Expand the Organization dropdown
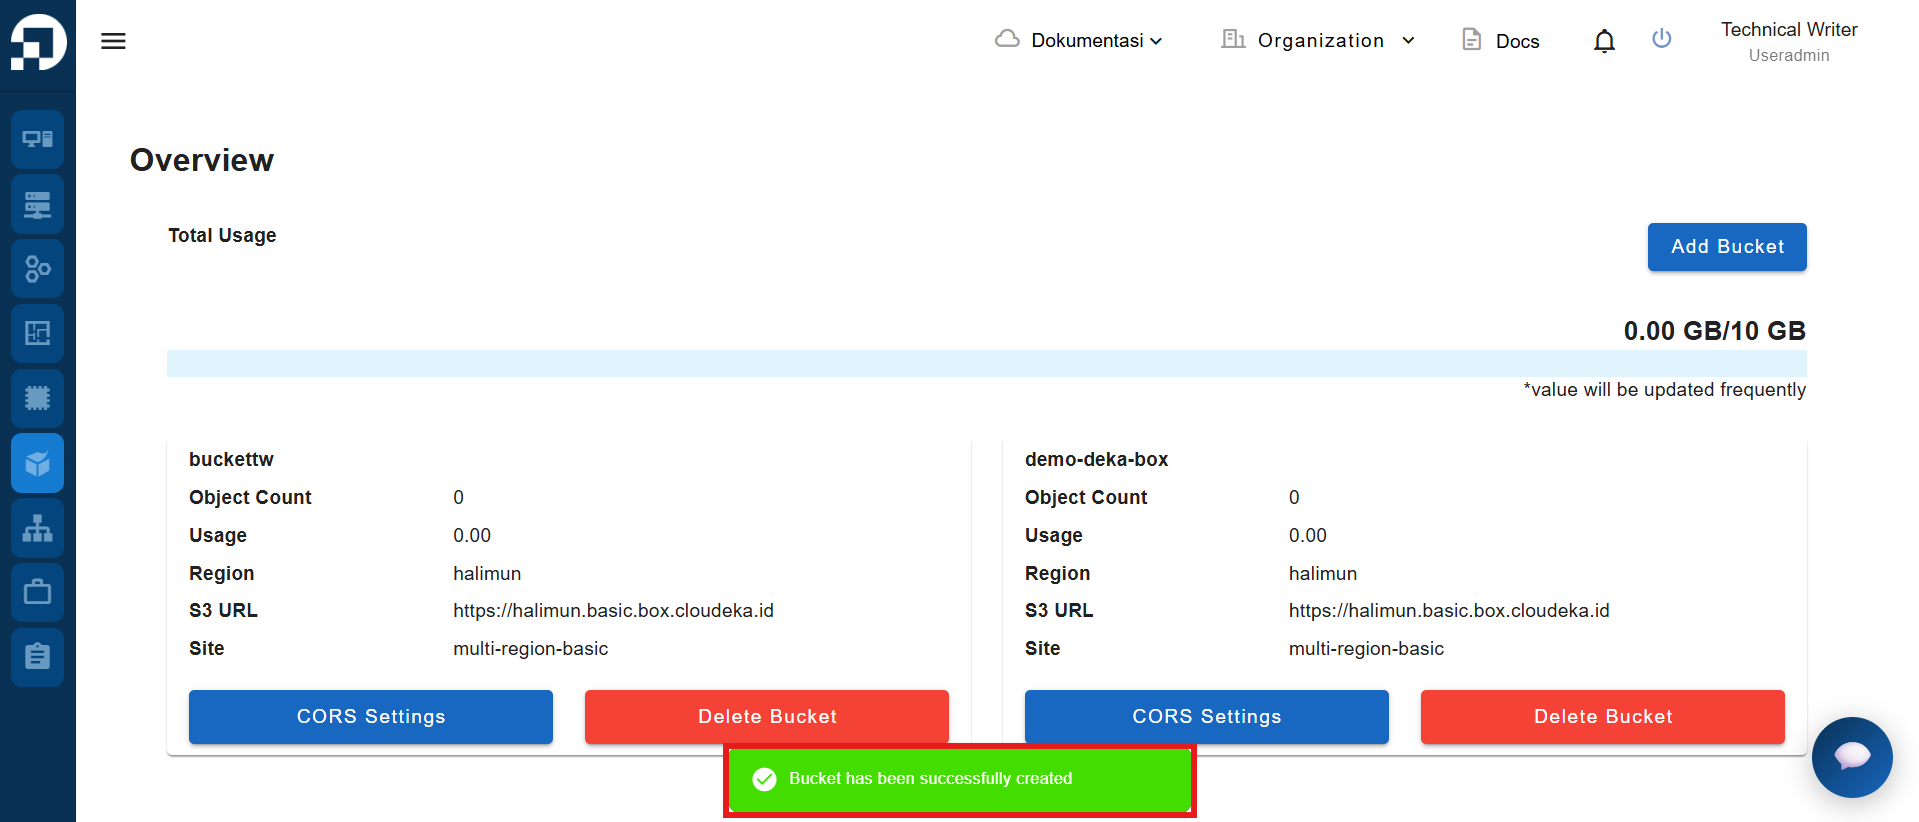 [x=1318, y=40]
